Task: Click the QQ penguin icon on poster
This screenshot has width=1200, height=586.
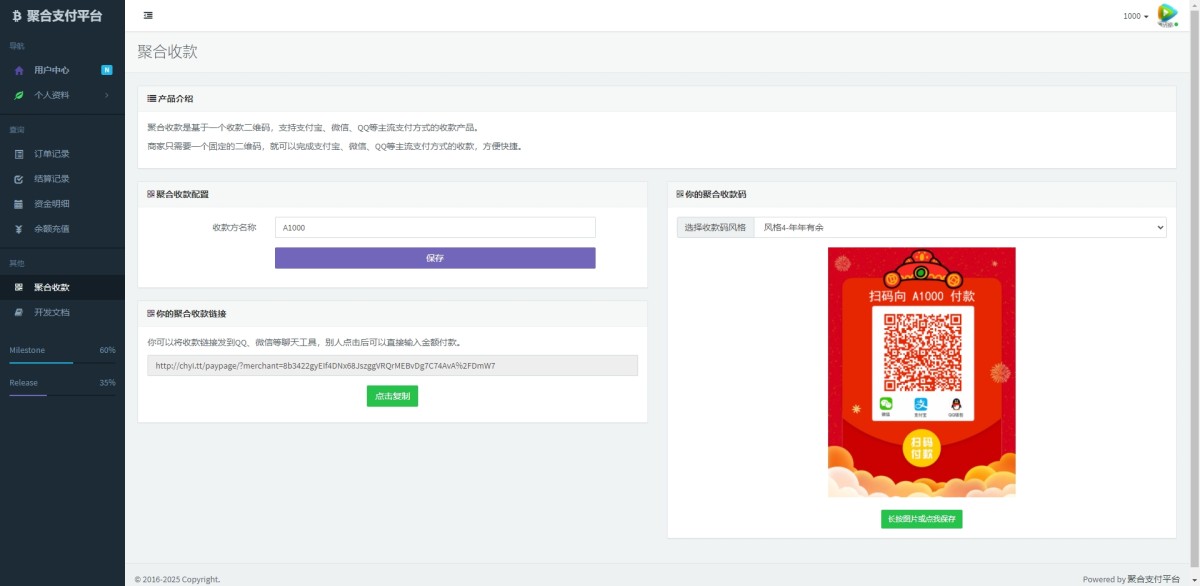Action: pos(956,405)
